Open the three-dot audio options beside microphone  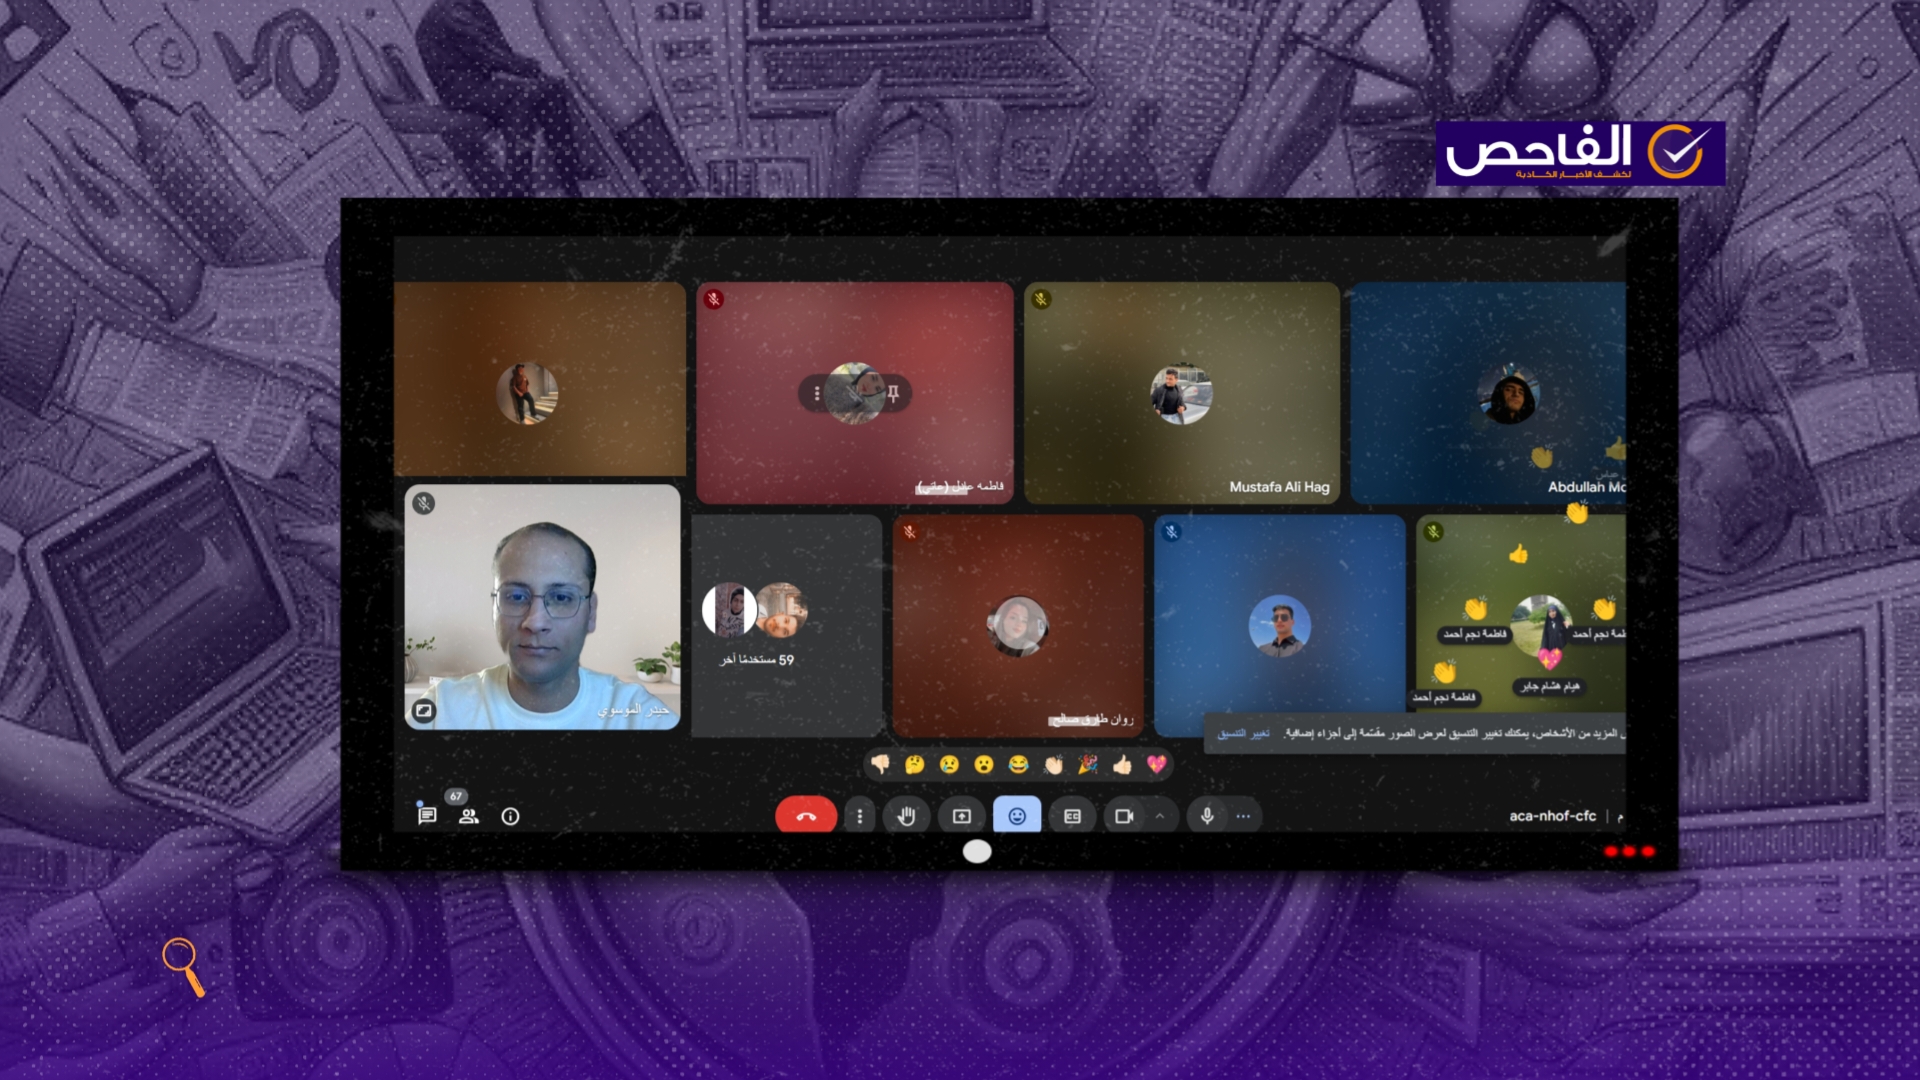tap(1243, 816)
